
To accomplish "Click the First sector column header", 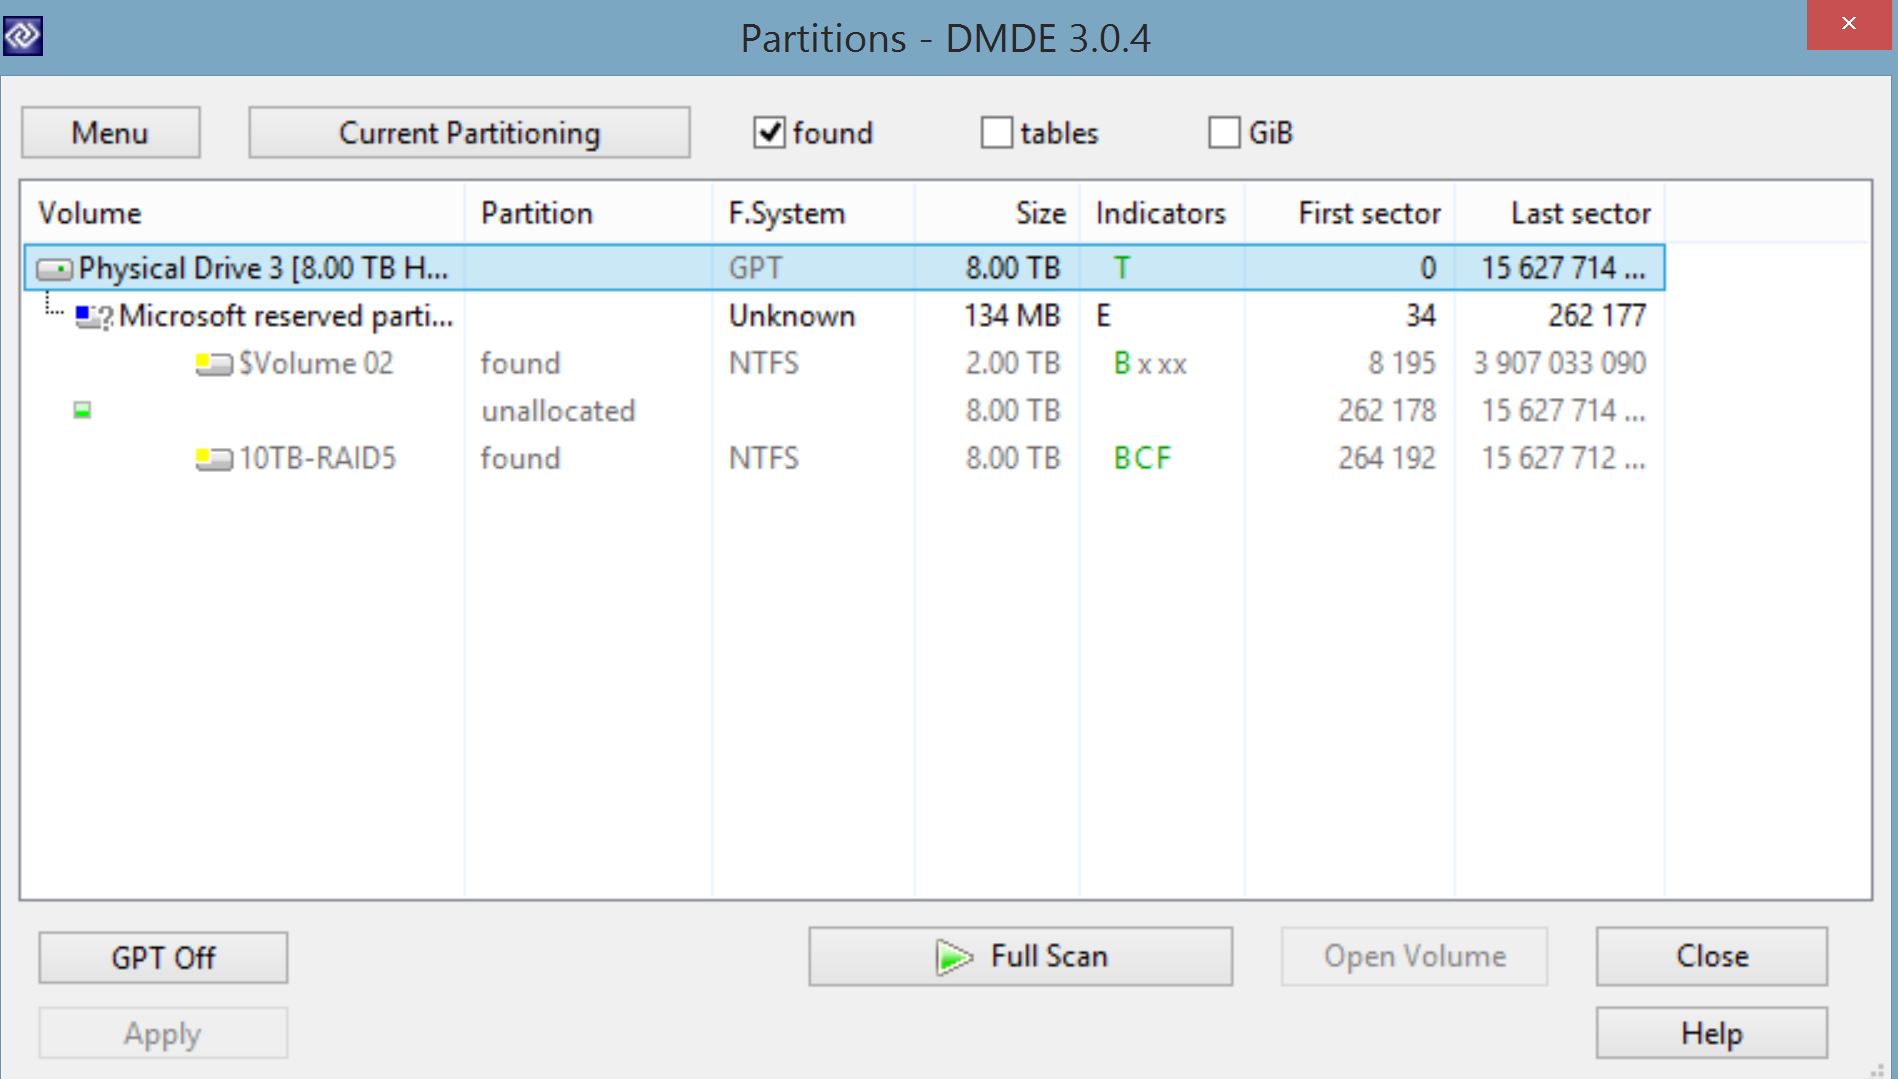I will click(1350, 213).
